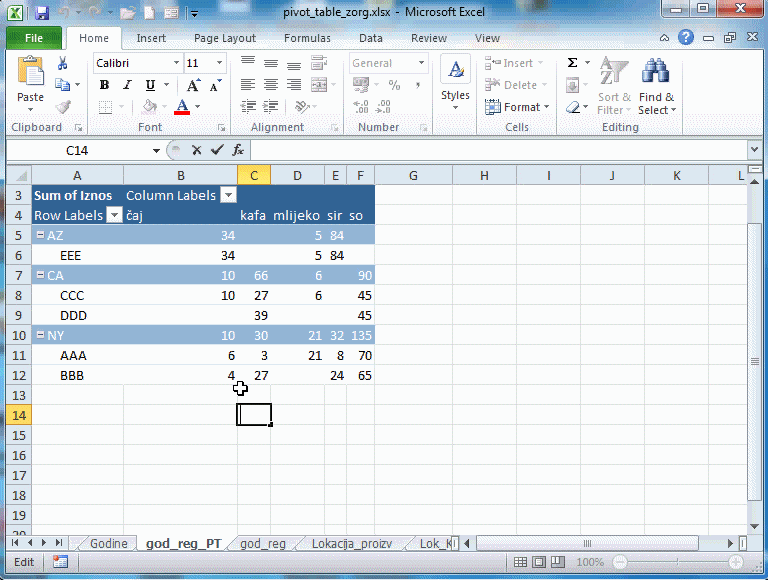
Task: Click the Insert Function fx icon
Action: coord(238,150)
